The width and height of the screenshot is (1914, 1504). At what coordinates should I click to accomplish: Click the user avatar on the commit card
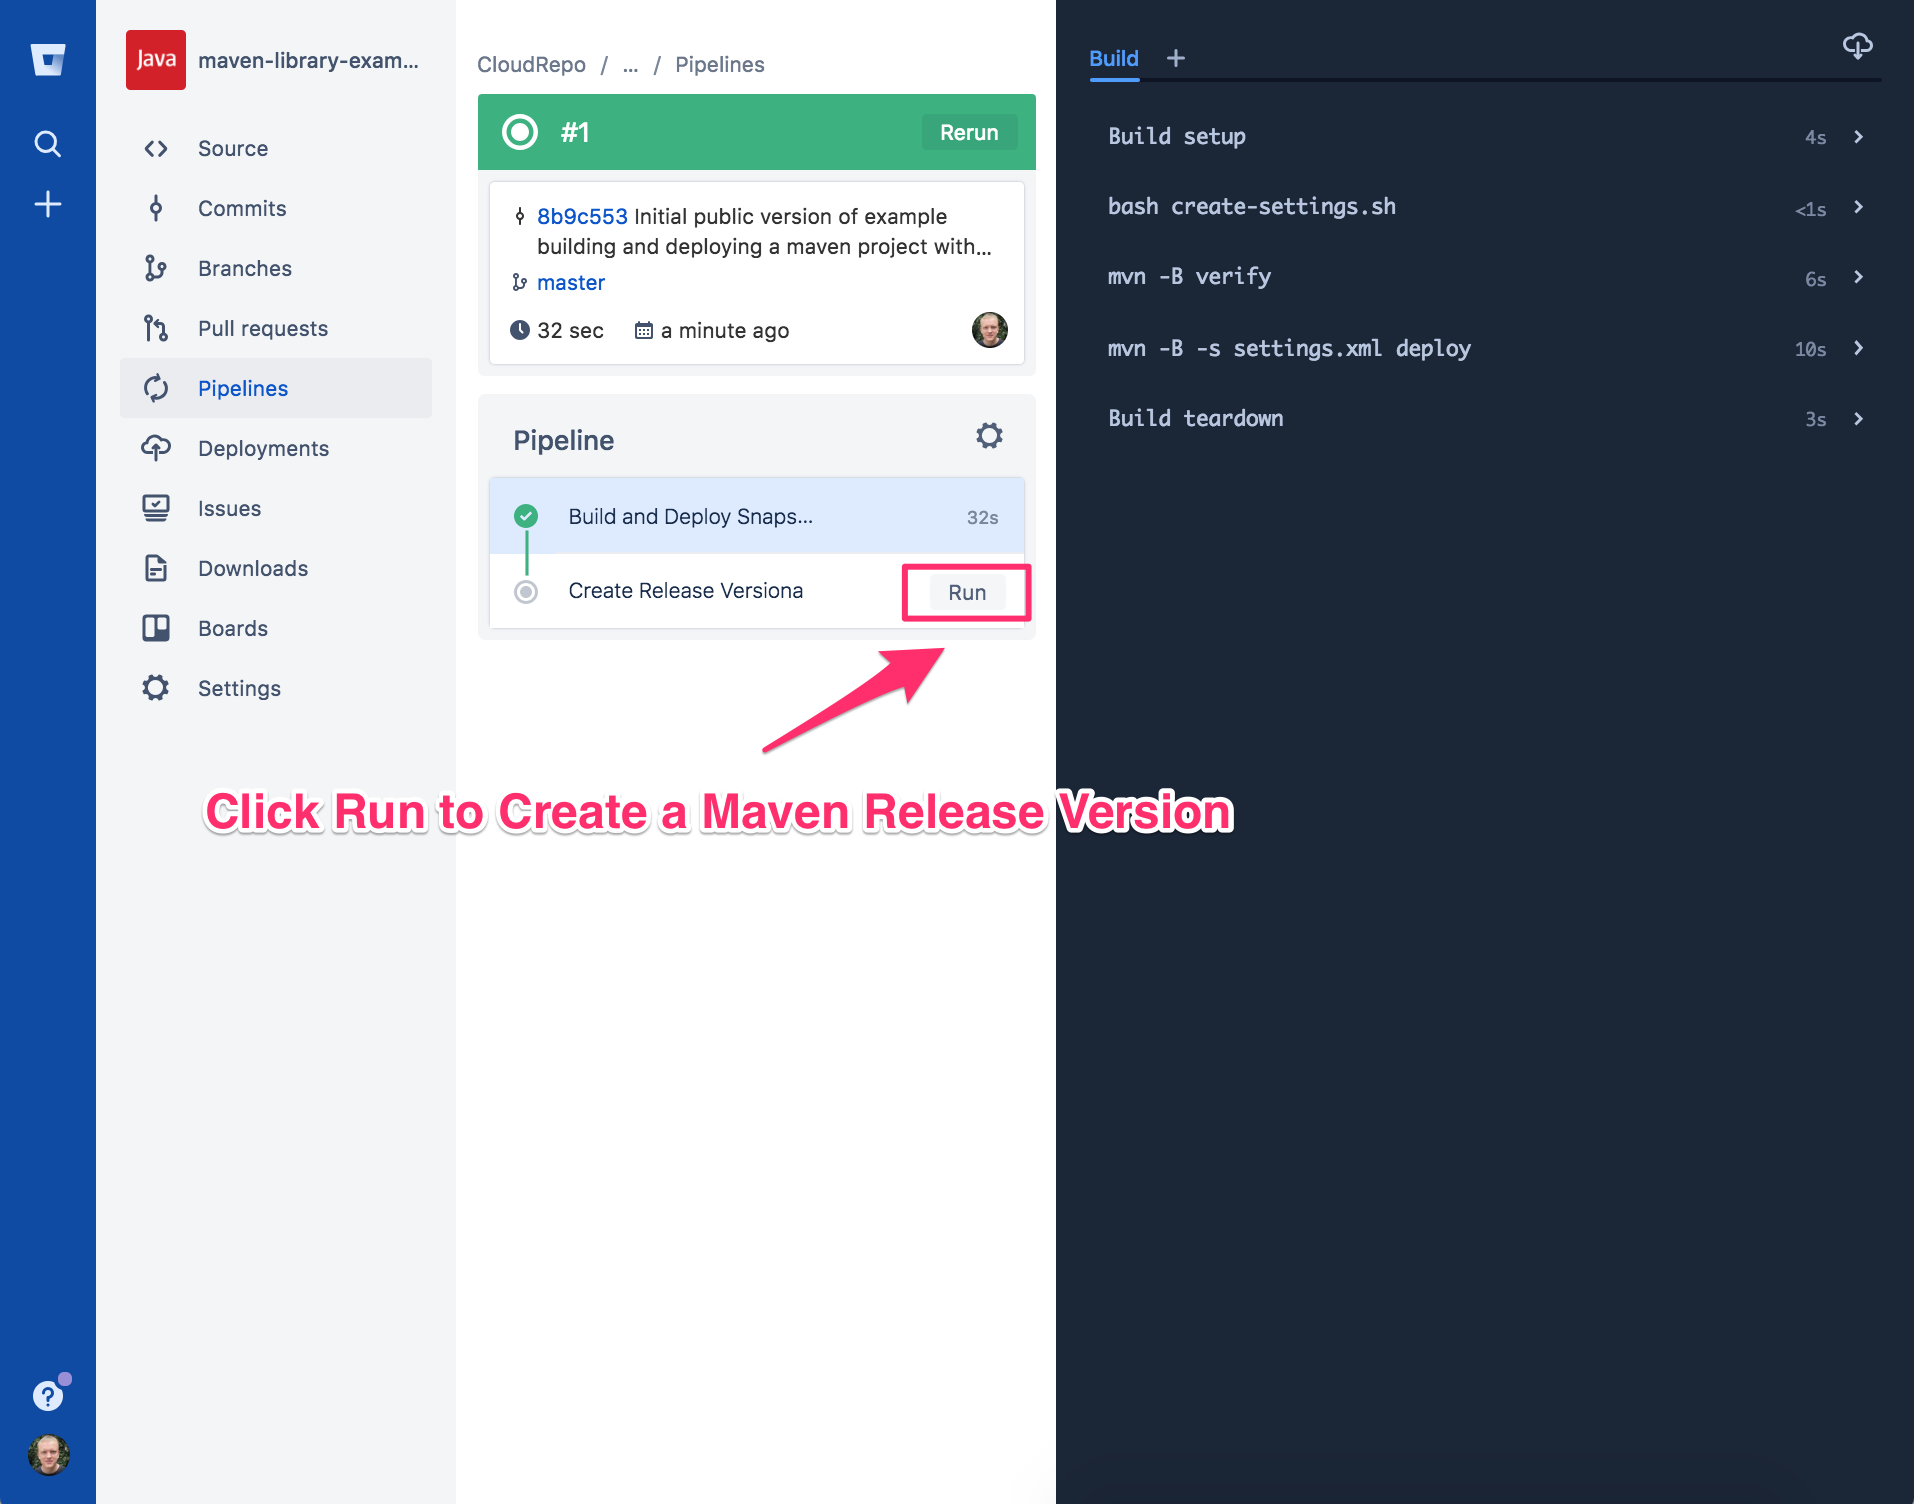click(989, 330)
